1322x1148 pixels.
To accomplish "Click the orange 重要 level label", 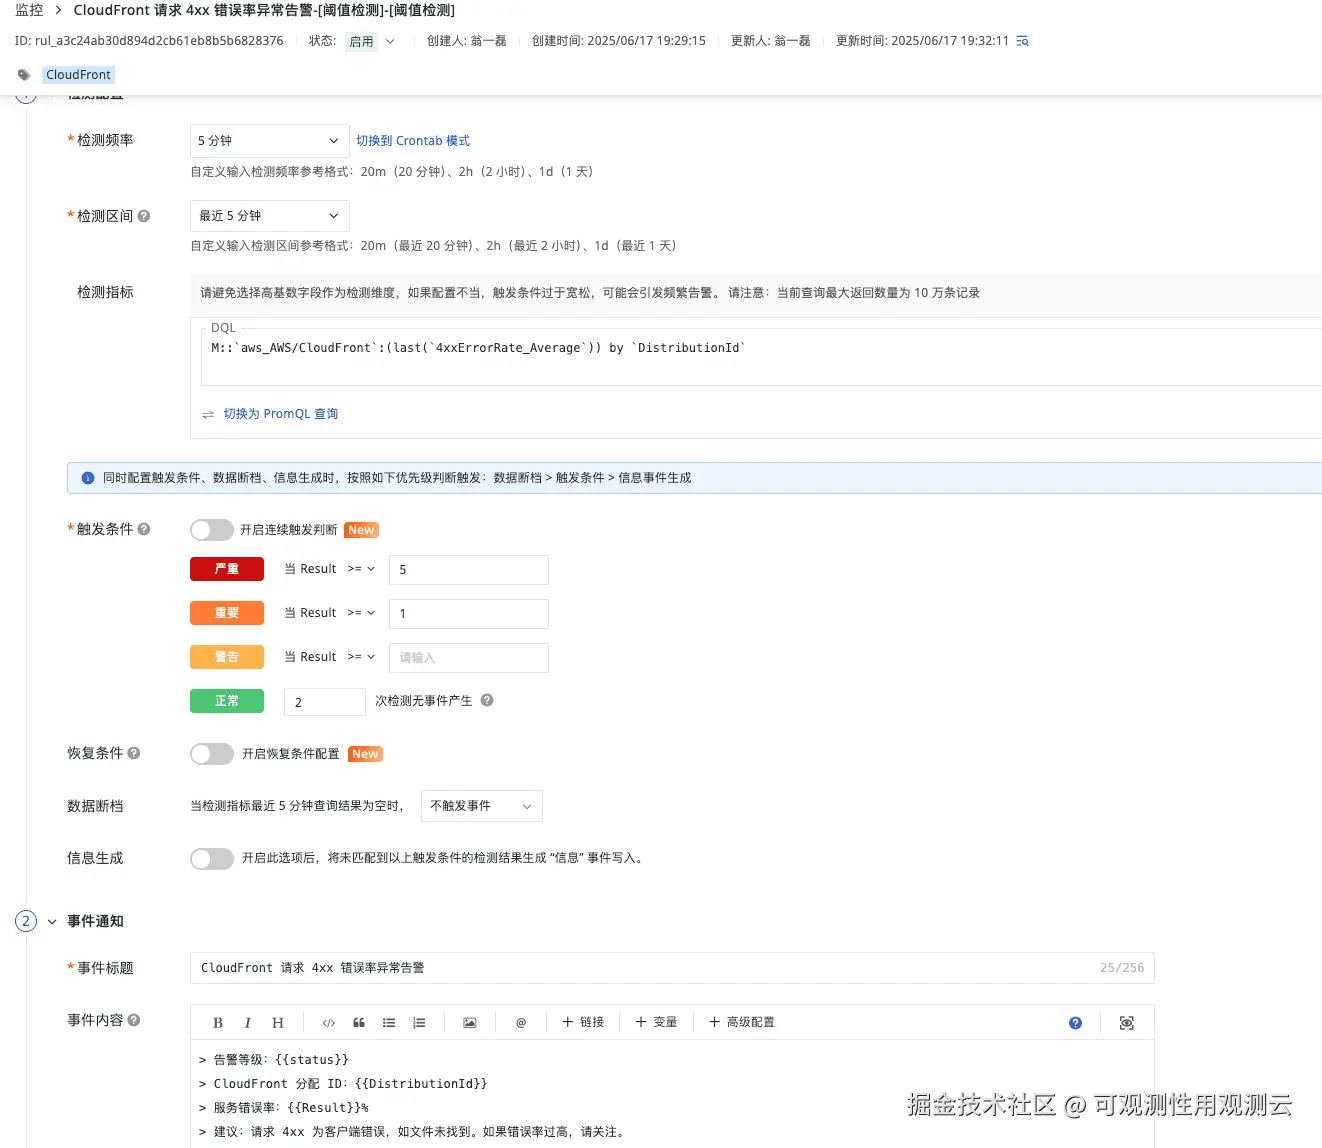I will pos(227,613).
